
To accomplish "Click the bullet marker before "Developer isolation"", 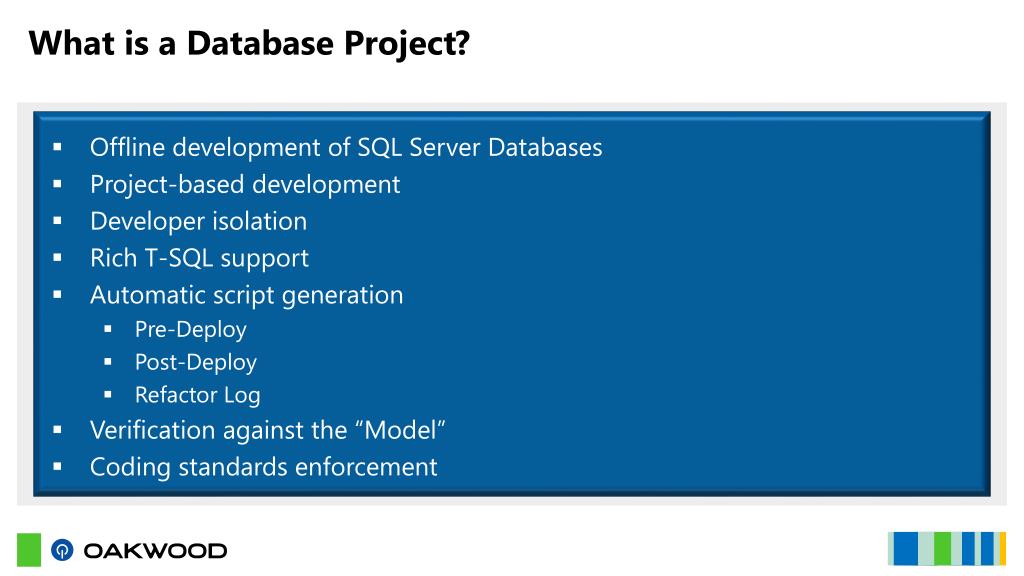I will [57, 221].
